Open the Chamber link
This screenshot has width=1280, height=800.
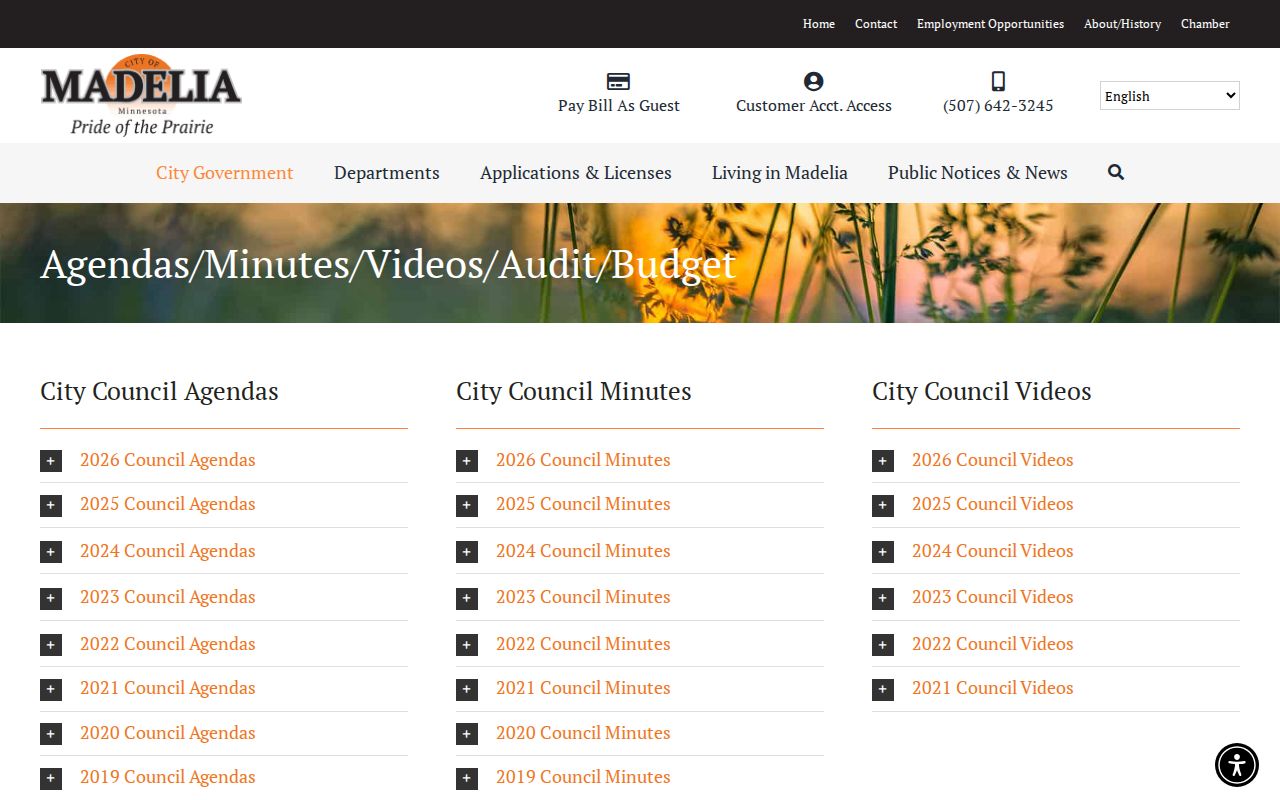1205,24
